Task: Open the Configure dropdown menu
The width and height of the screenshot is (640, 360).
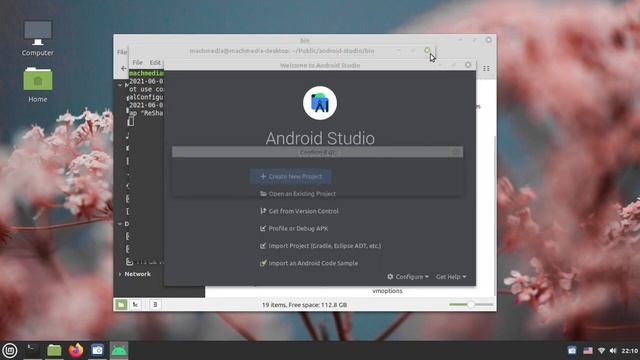Action: point(408,277)
